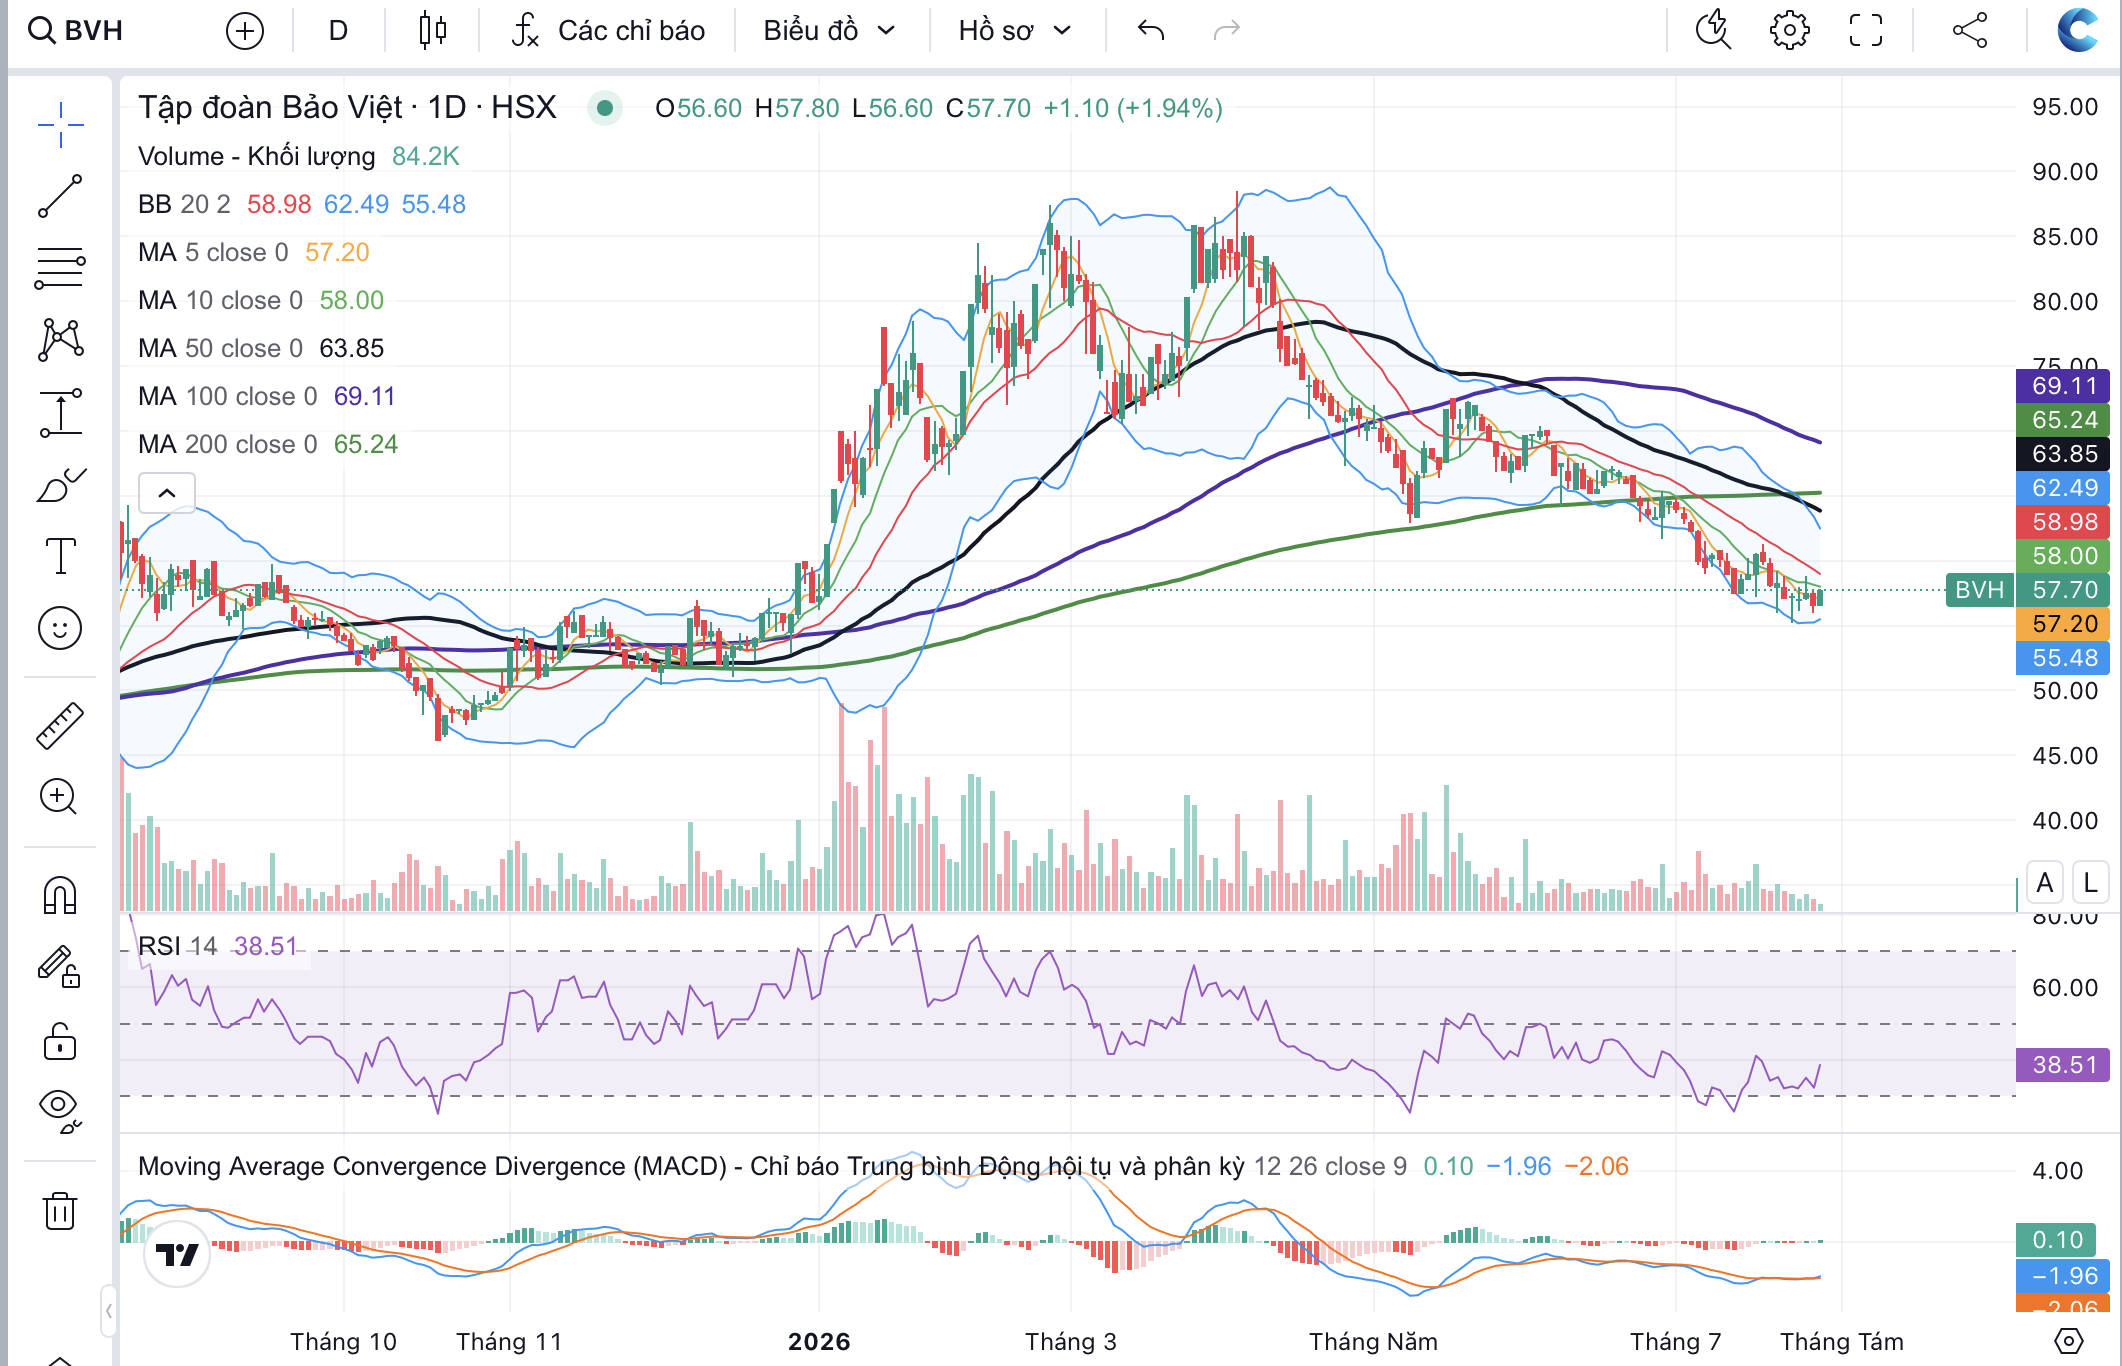This screenshot has height=1366, width=2122.
Task: Change the D timeframe interval
Action: point(338,31)
